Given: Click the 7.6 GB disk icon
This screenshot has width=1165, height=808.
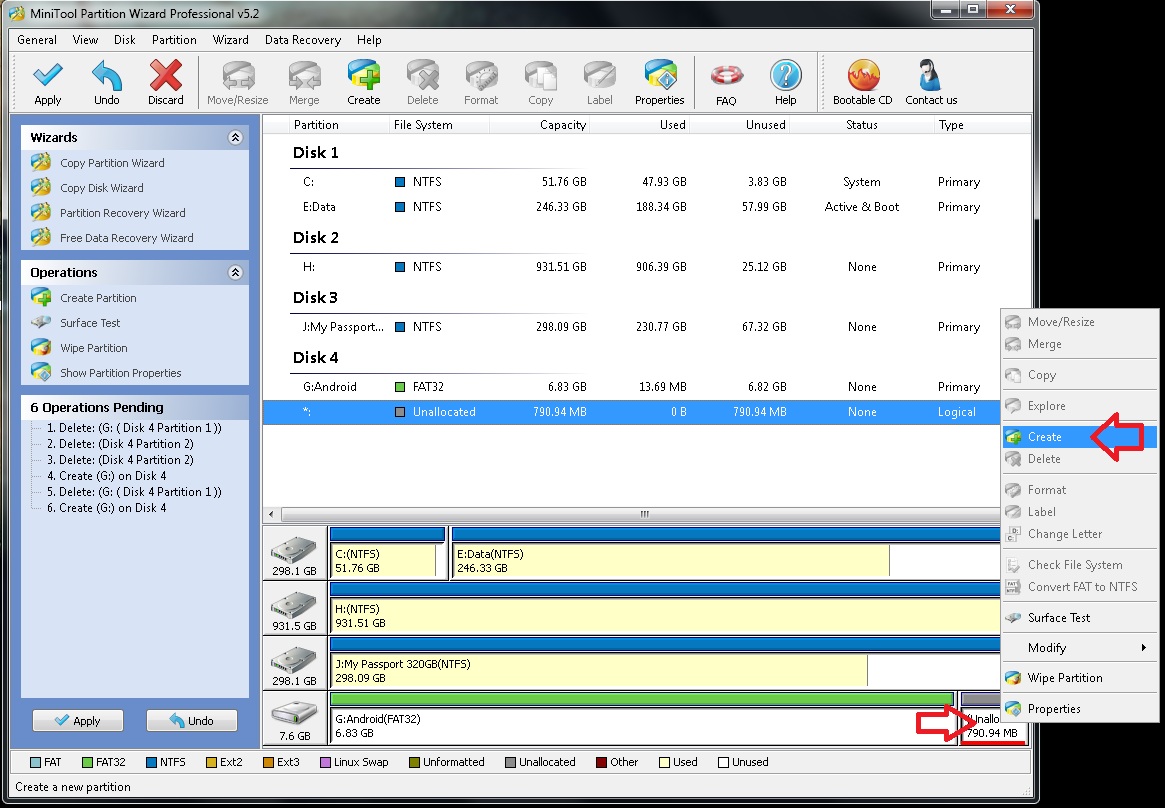Looking at the screenshot, I should (x=293, y=714).
